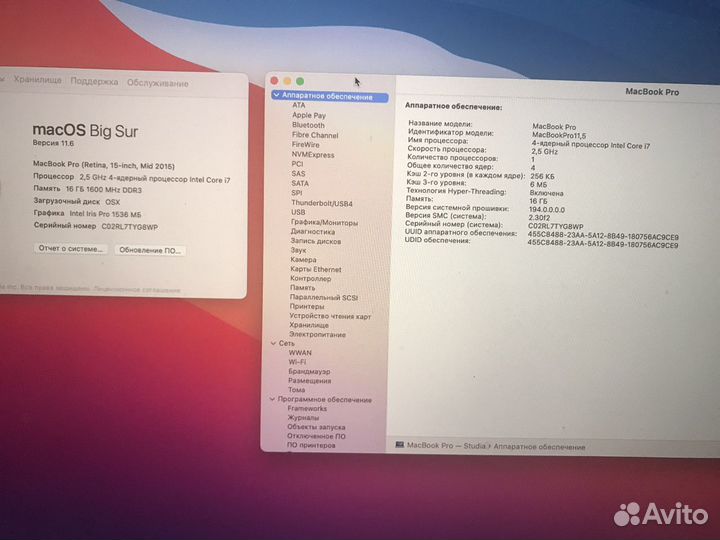
Task: Select WWAN under Сеть
Action: [300, 353]
